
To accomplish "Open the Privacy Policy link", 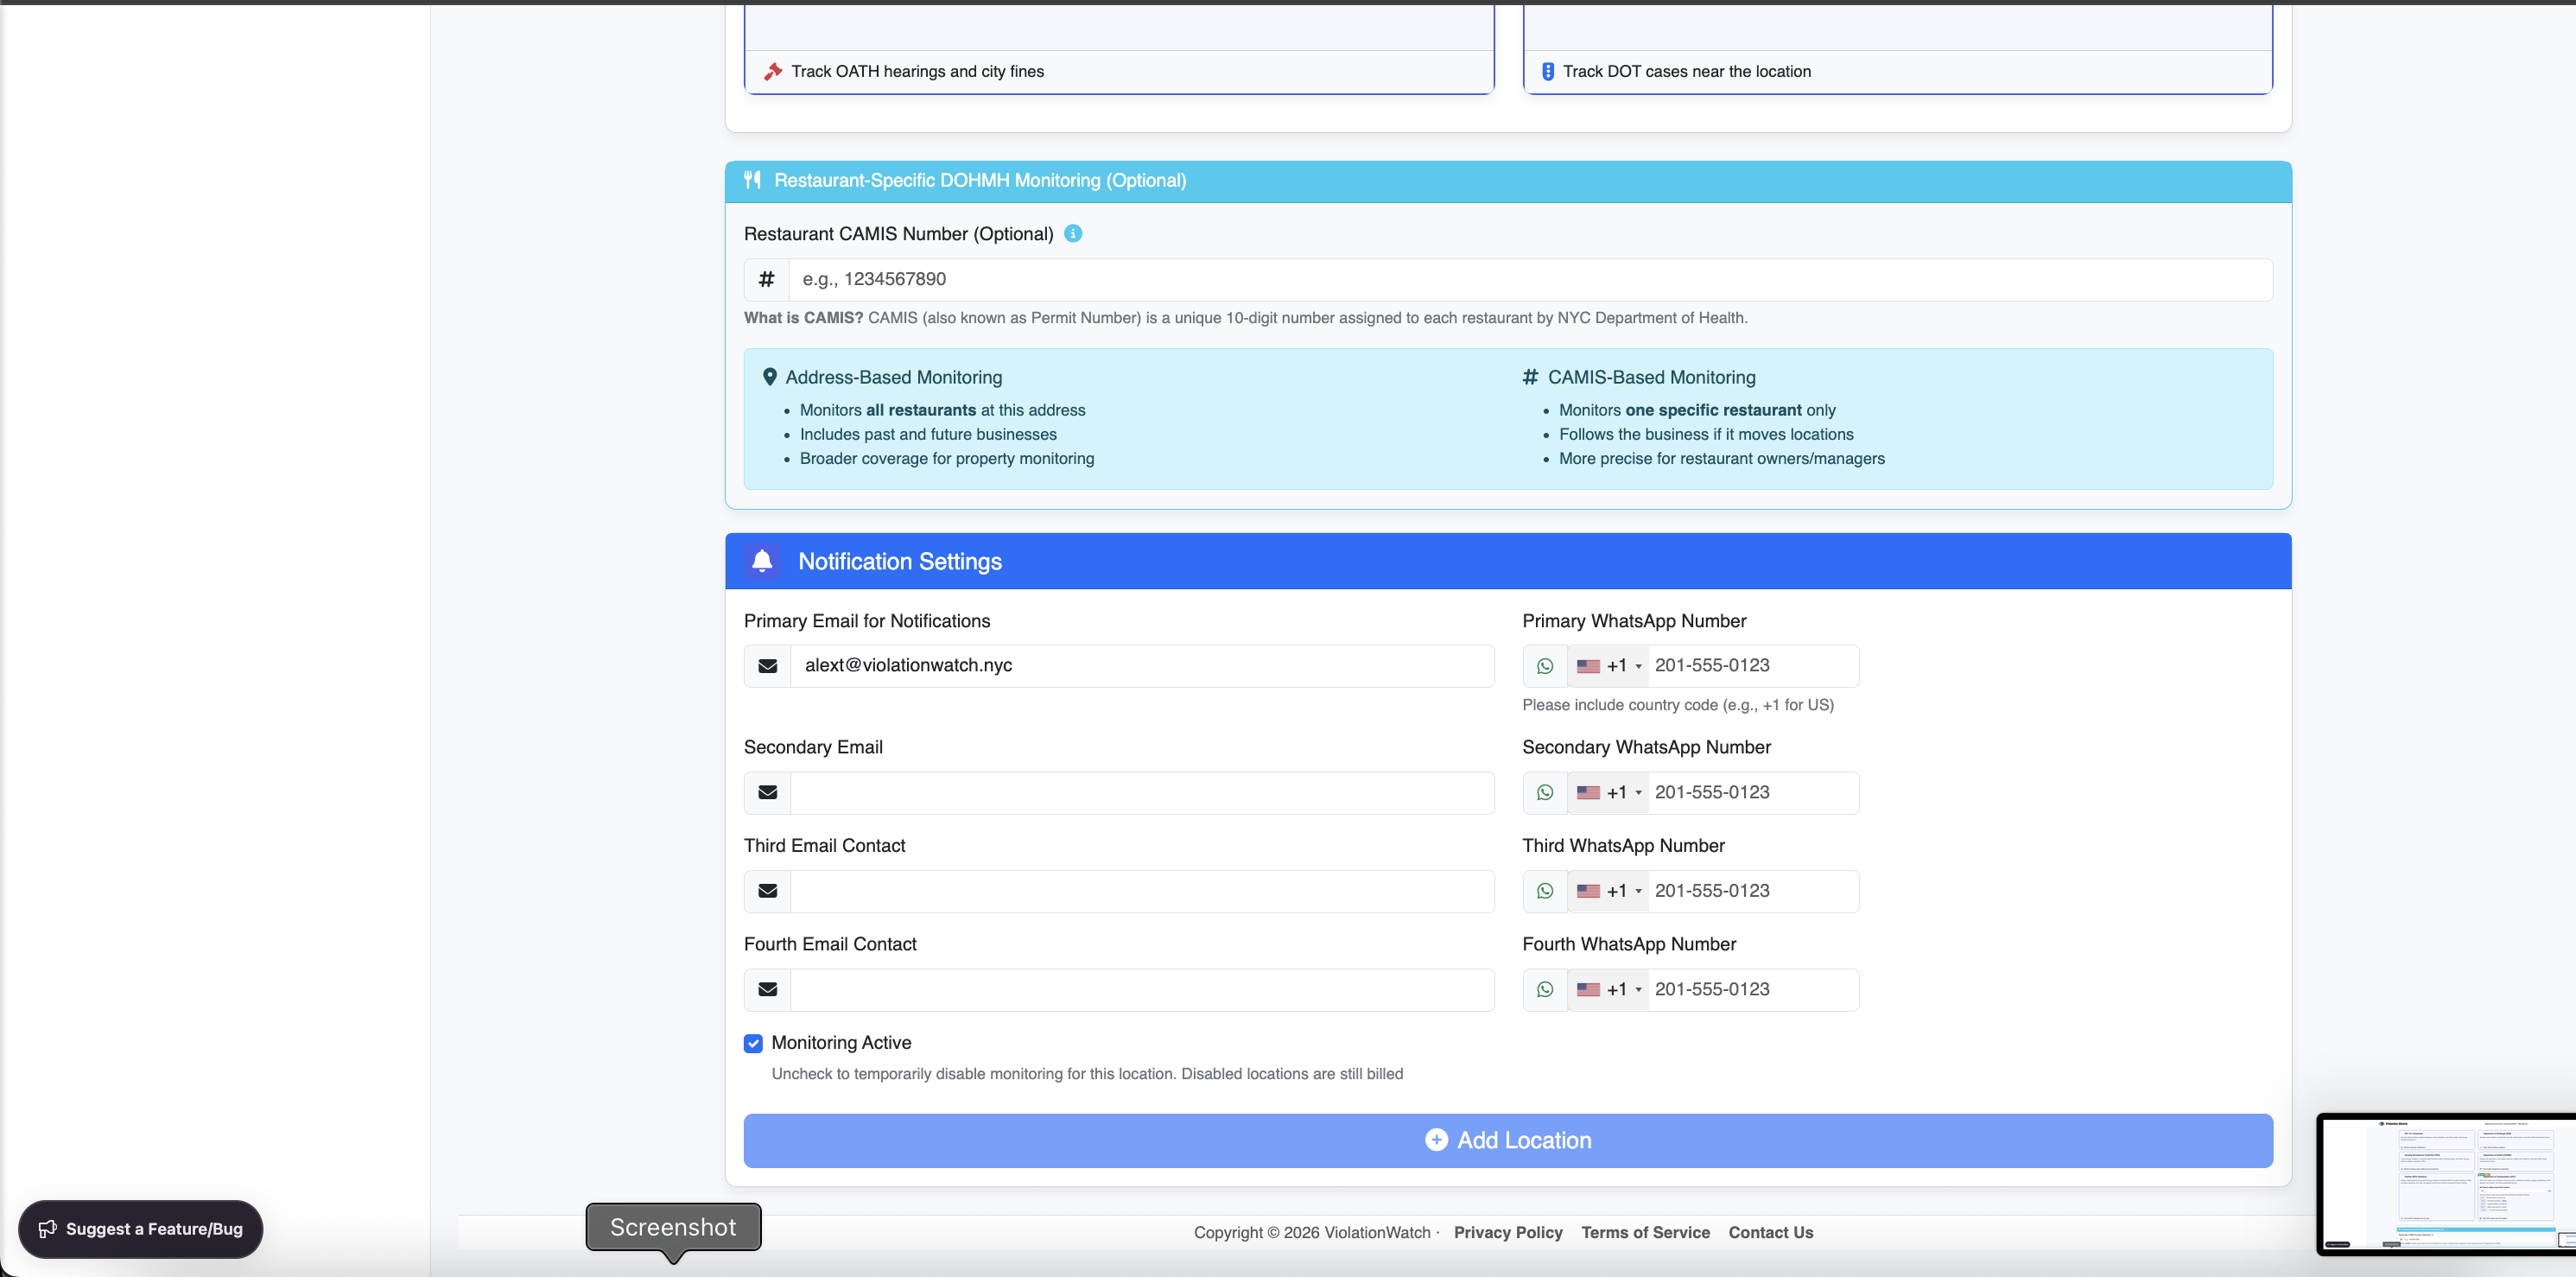I will coord(1508,1232).
